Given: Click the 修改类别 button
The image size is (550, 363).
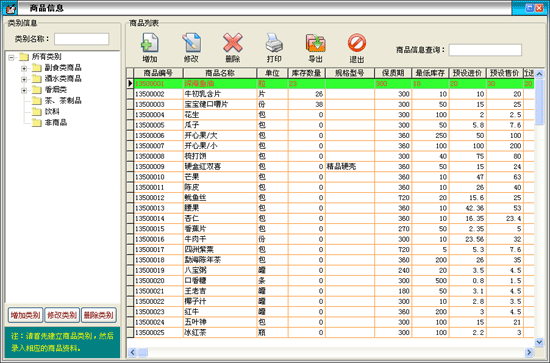Looking at the screenshot, I should coord(62,315).
